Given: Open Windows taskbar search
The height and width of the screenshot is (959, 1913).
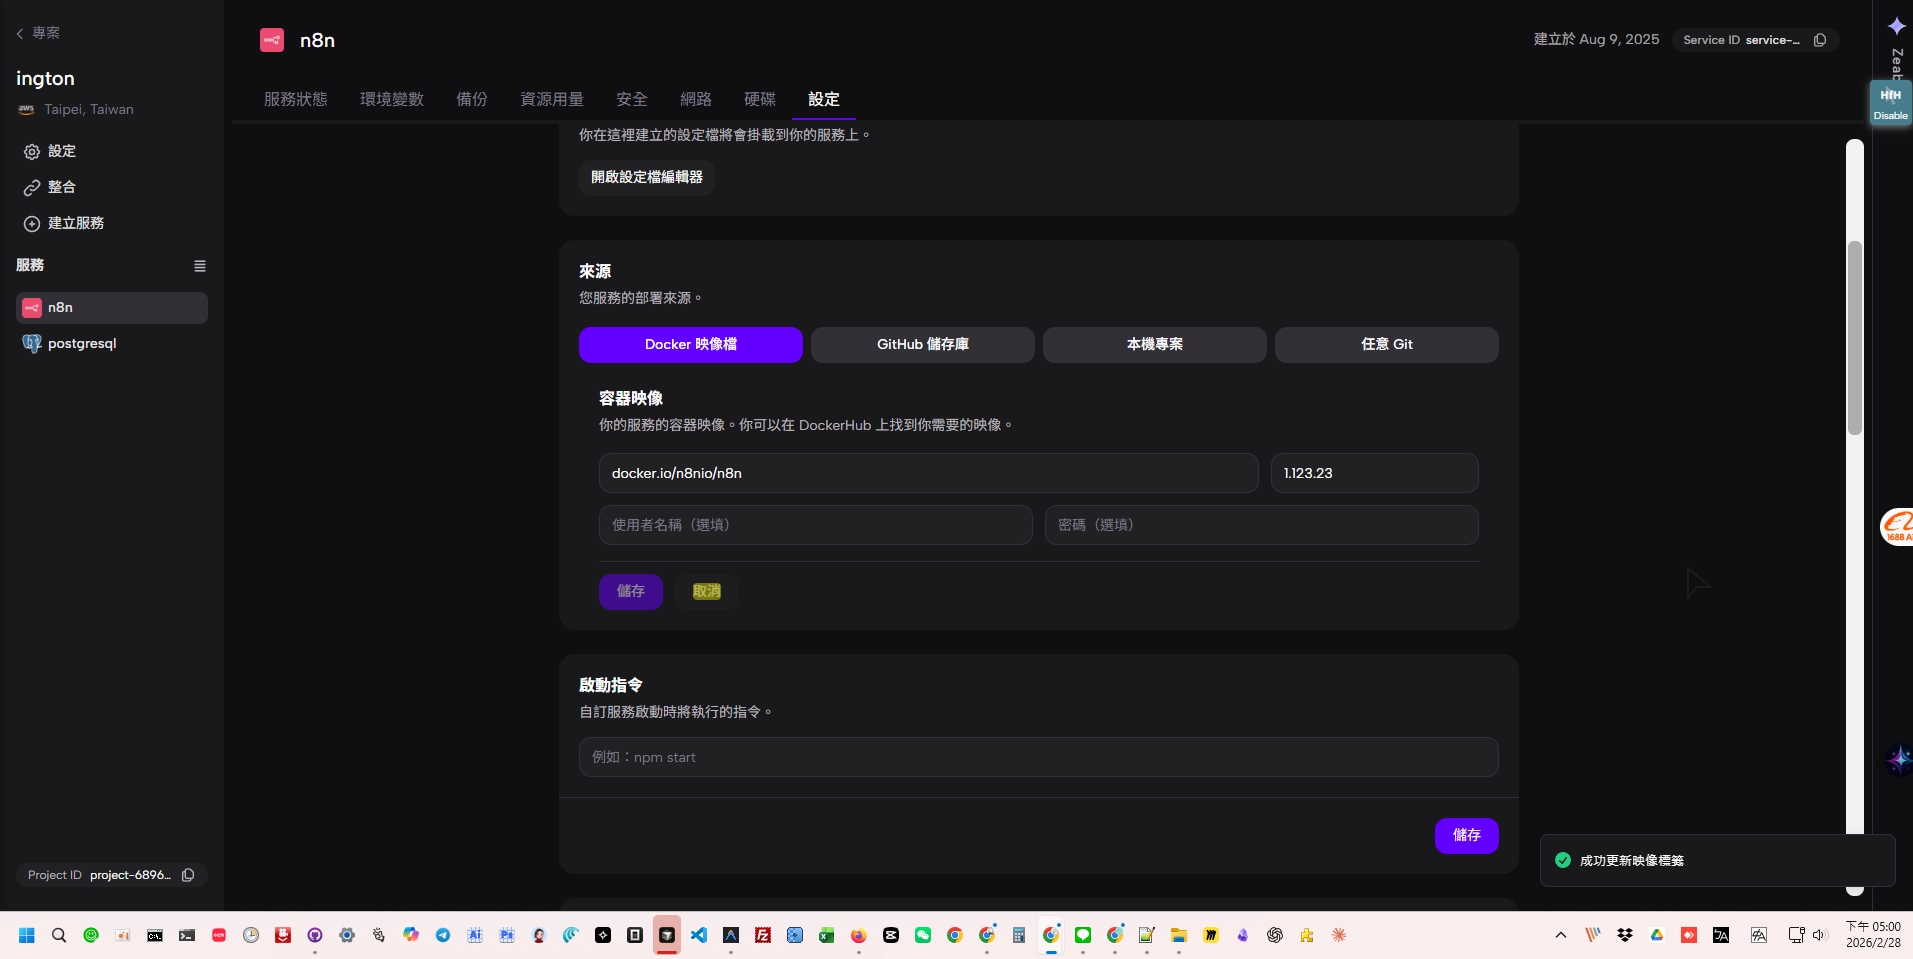Looking at the screenshot, I should click(59, 936).
